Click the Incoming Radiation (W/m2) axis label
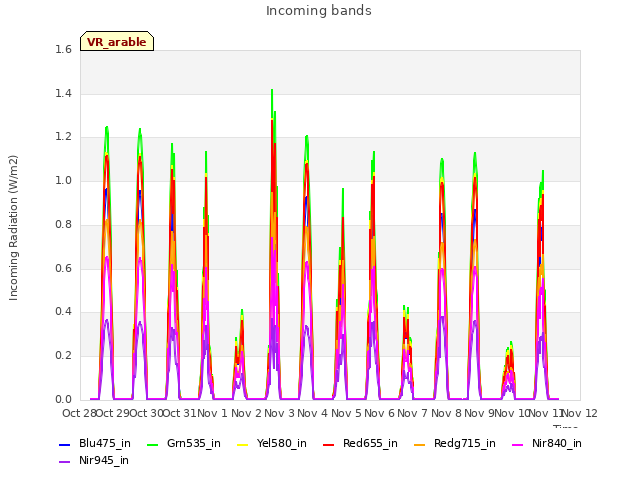 [x=13, y=228]
